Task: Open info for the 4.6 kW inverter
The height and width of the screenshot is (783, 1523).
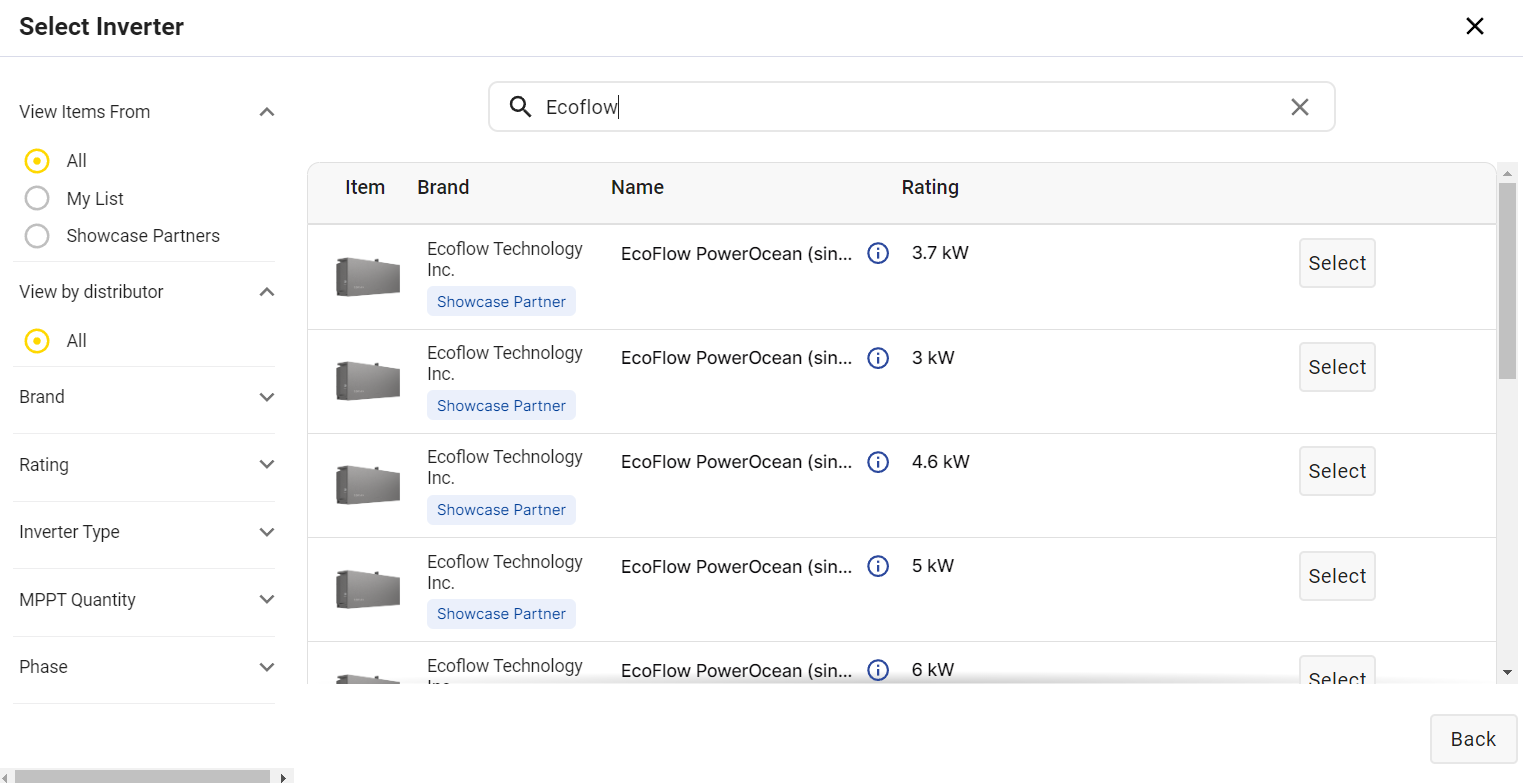Action: tap(878, 462)
